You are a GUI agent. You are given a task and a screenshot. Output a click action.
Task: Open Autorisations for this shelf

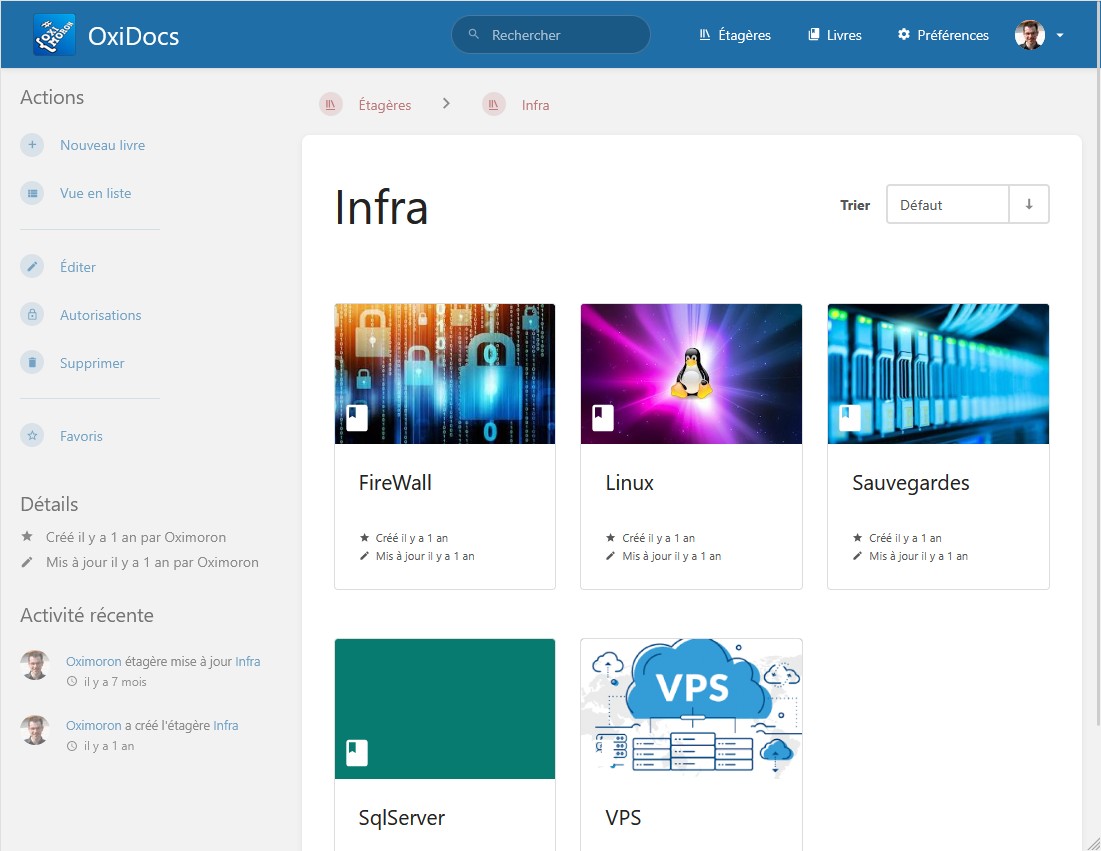coord(100,315)
